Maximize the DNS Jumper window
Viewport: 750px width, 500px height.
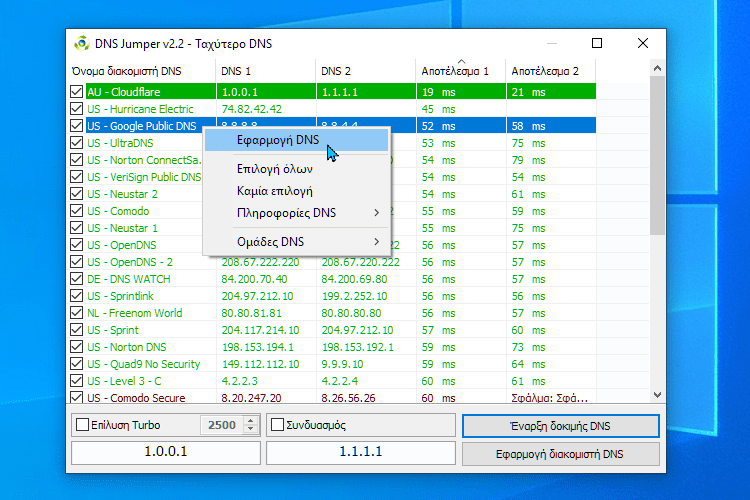(597, 43)
